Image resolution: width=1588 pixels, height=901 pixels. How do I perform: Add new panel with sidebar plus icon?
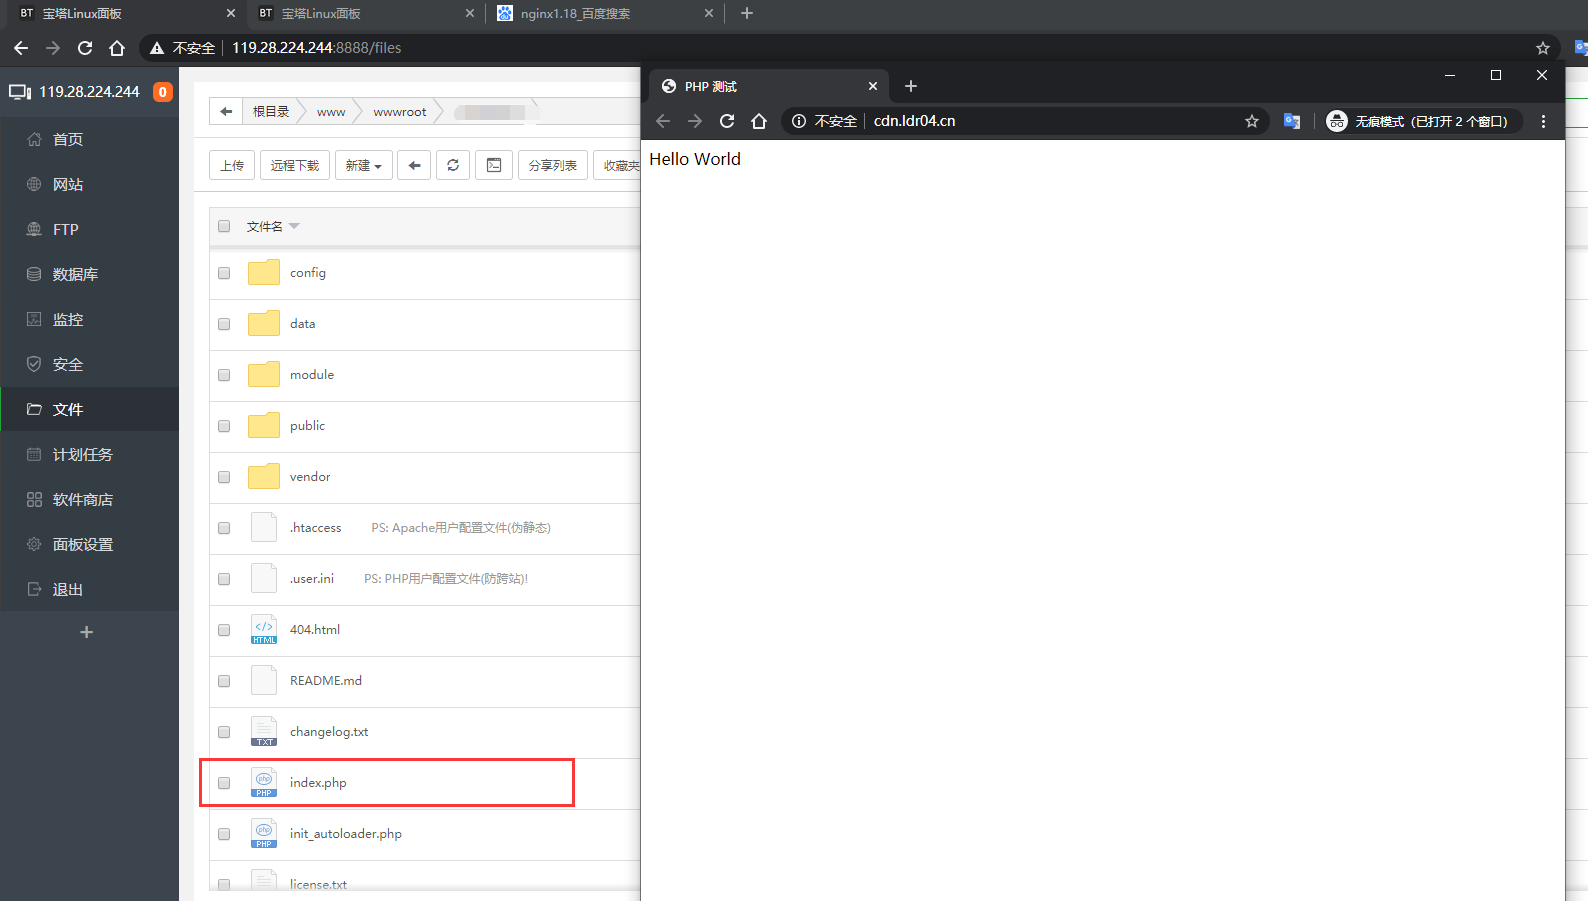coord(87,632)
